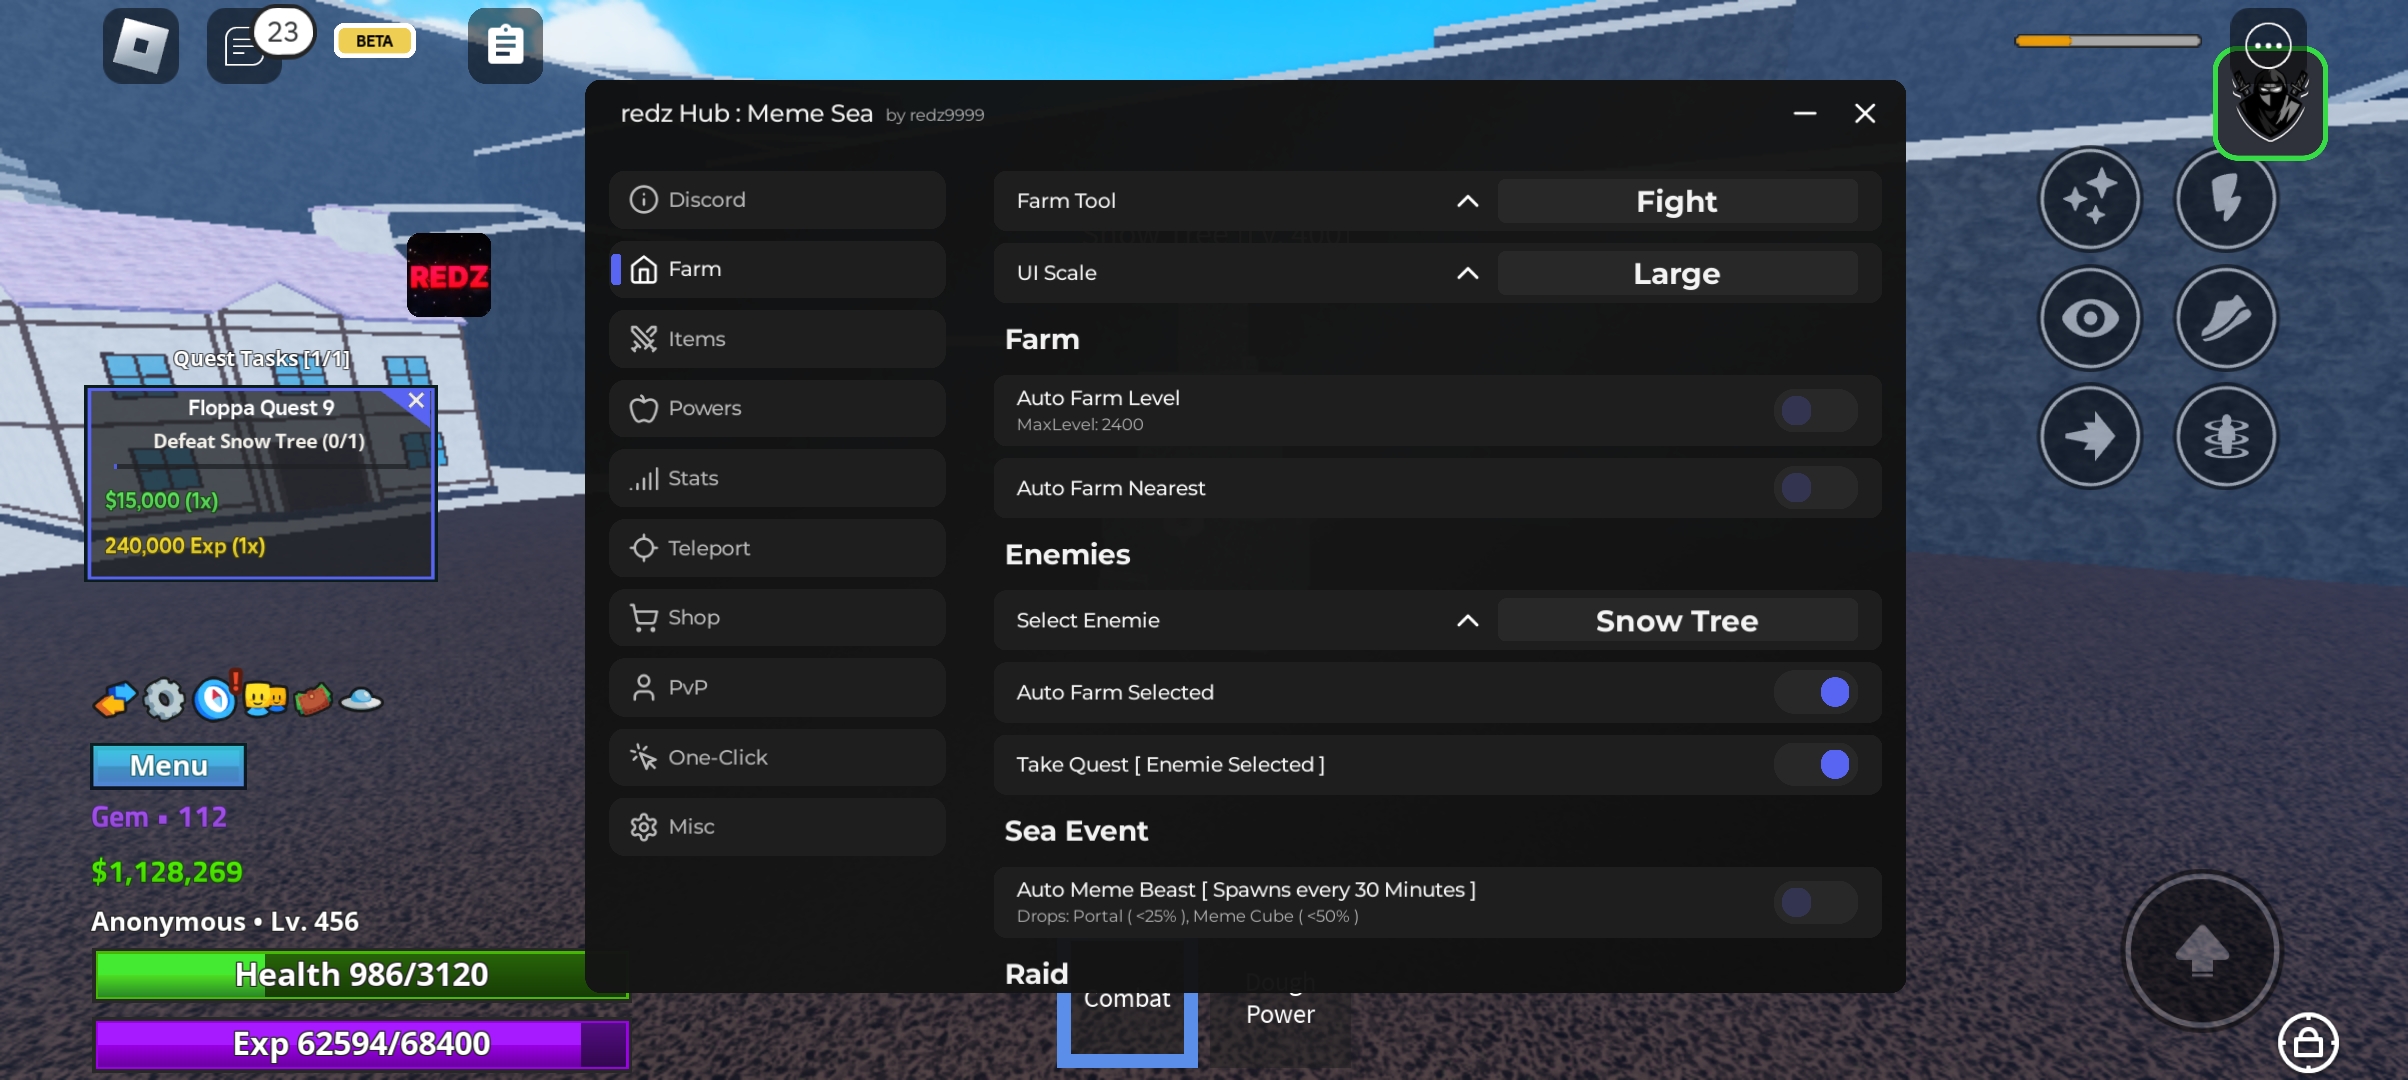Click the blue Menu button
2408x1080 pixels.
point(168,766)
